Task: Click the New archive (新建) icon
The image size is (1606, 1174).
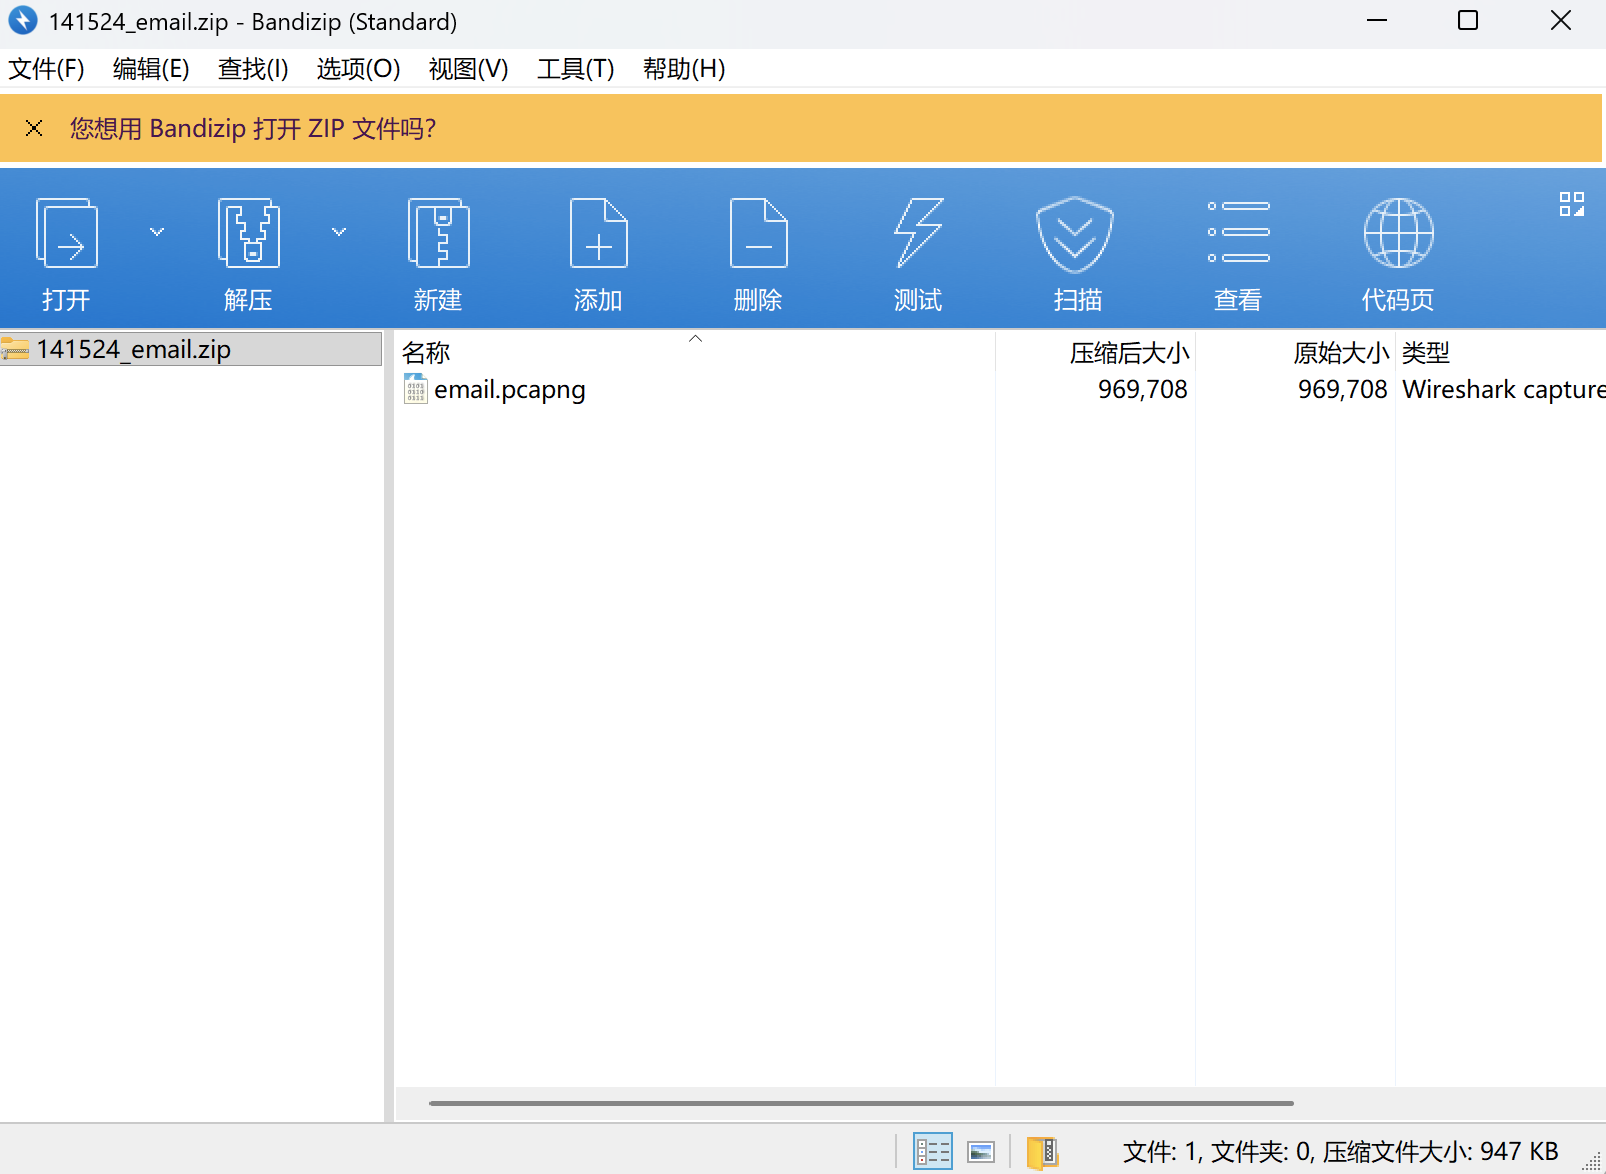Action: (x=438, y=233)
